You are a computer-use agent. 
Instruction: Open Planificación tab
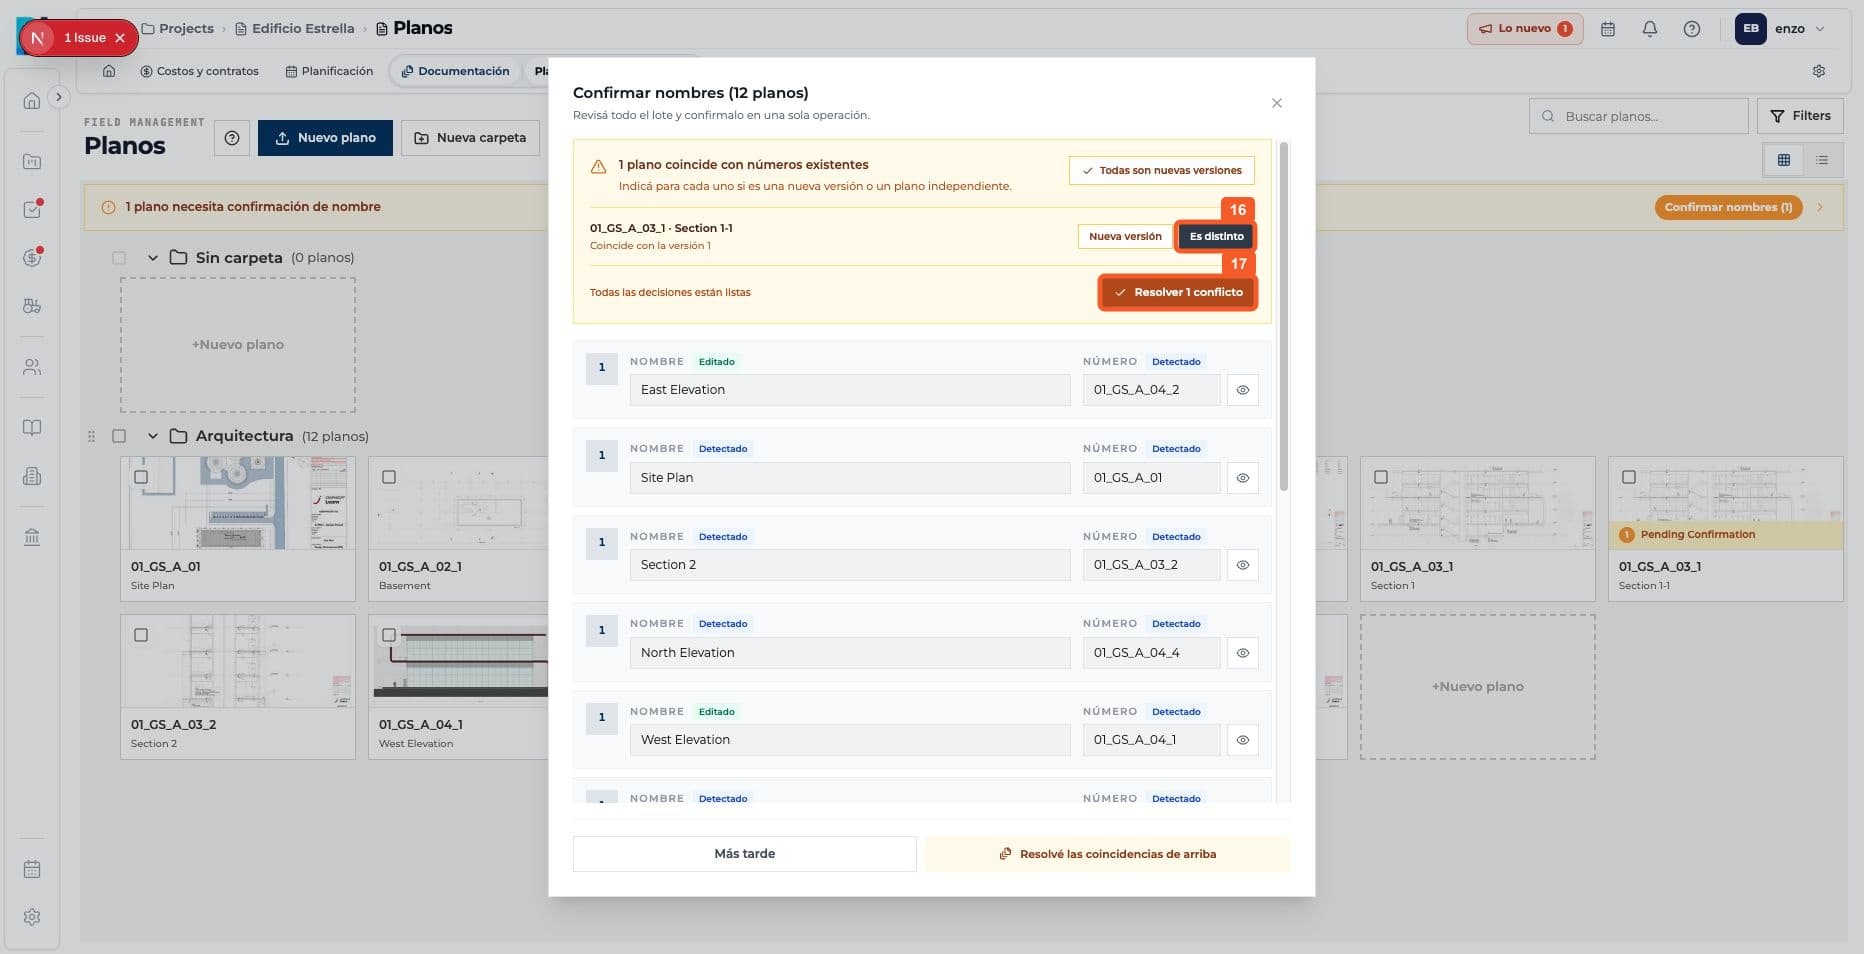pos(329,71)
